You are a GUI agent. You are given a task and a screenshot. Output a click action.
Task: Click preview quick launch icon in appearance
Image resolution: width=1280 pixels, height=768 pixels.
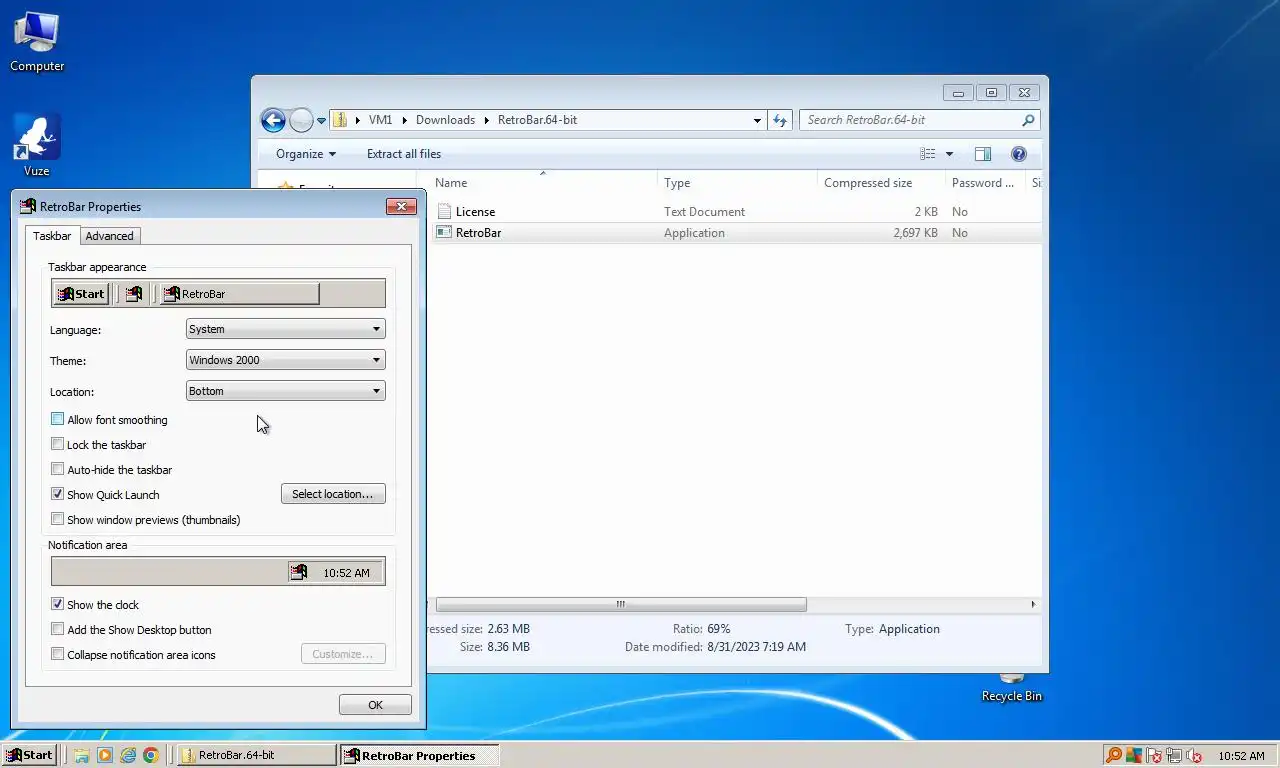(134, 294)
